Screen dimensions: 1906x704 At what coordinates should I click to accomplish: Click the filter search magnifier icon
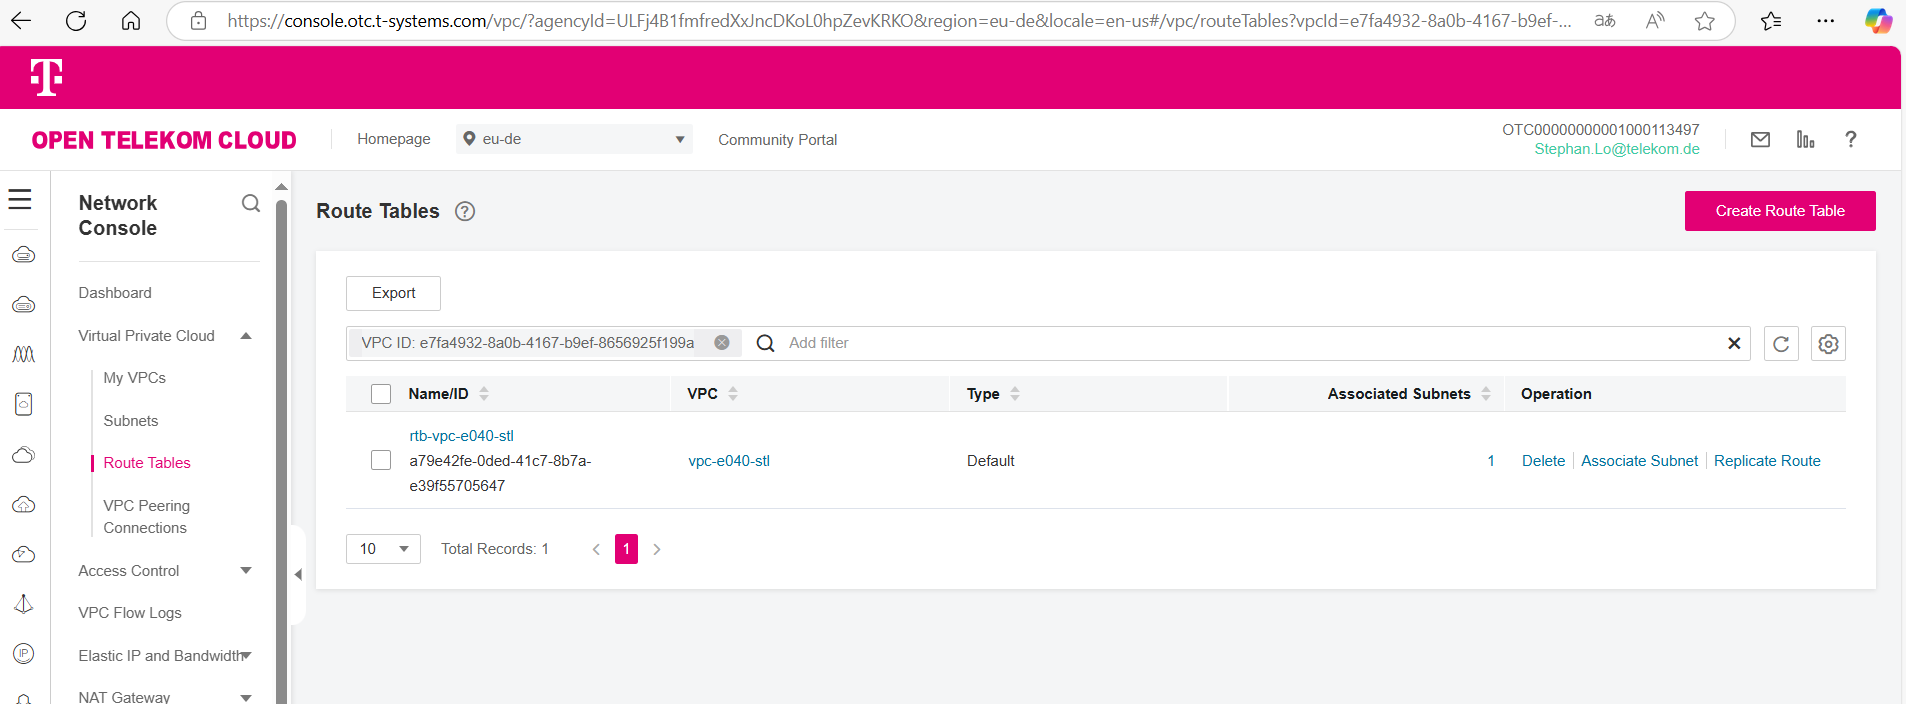(765, 343)
